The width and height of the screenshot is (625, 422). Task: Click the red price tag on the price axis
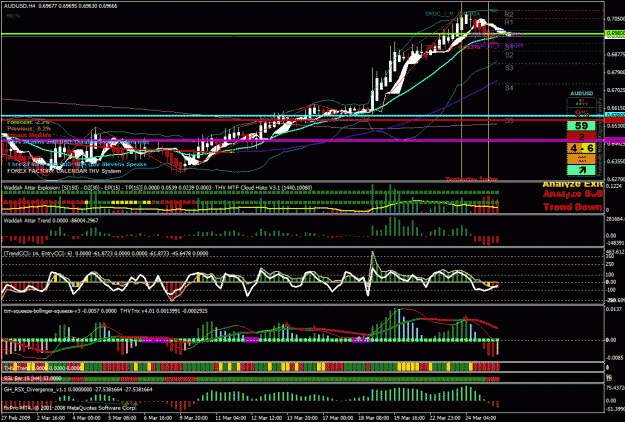615,120
